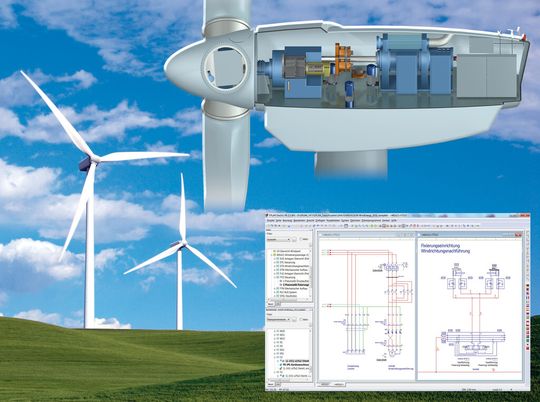Click the ellipsis button beside upper filter
540x402 pixels.
[x=294, y=239]
